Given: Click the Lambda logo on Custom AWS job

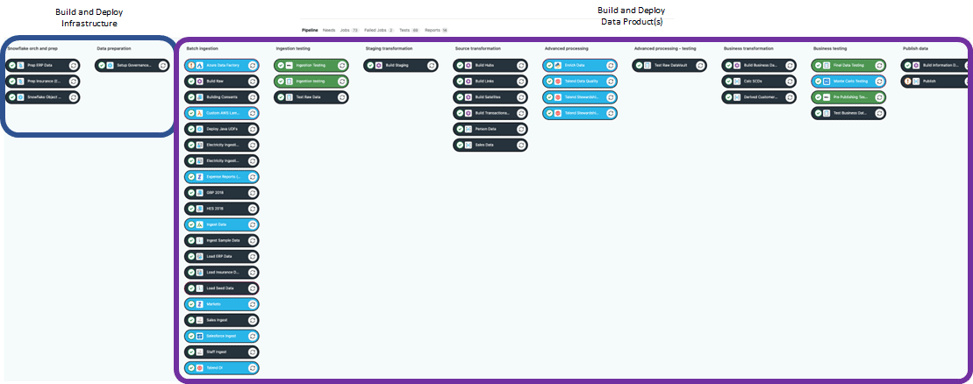Looking at the screenshot, I should 200,113.
